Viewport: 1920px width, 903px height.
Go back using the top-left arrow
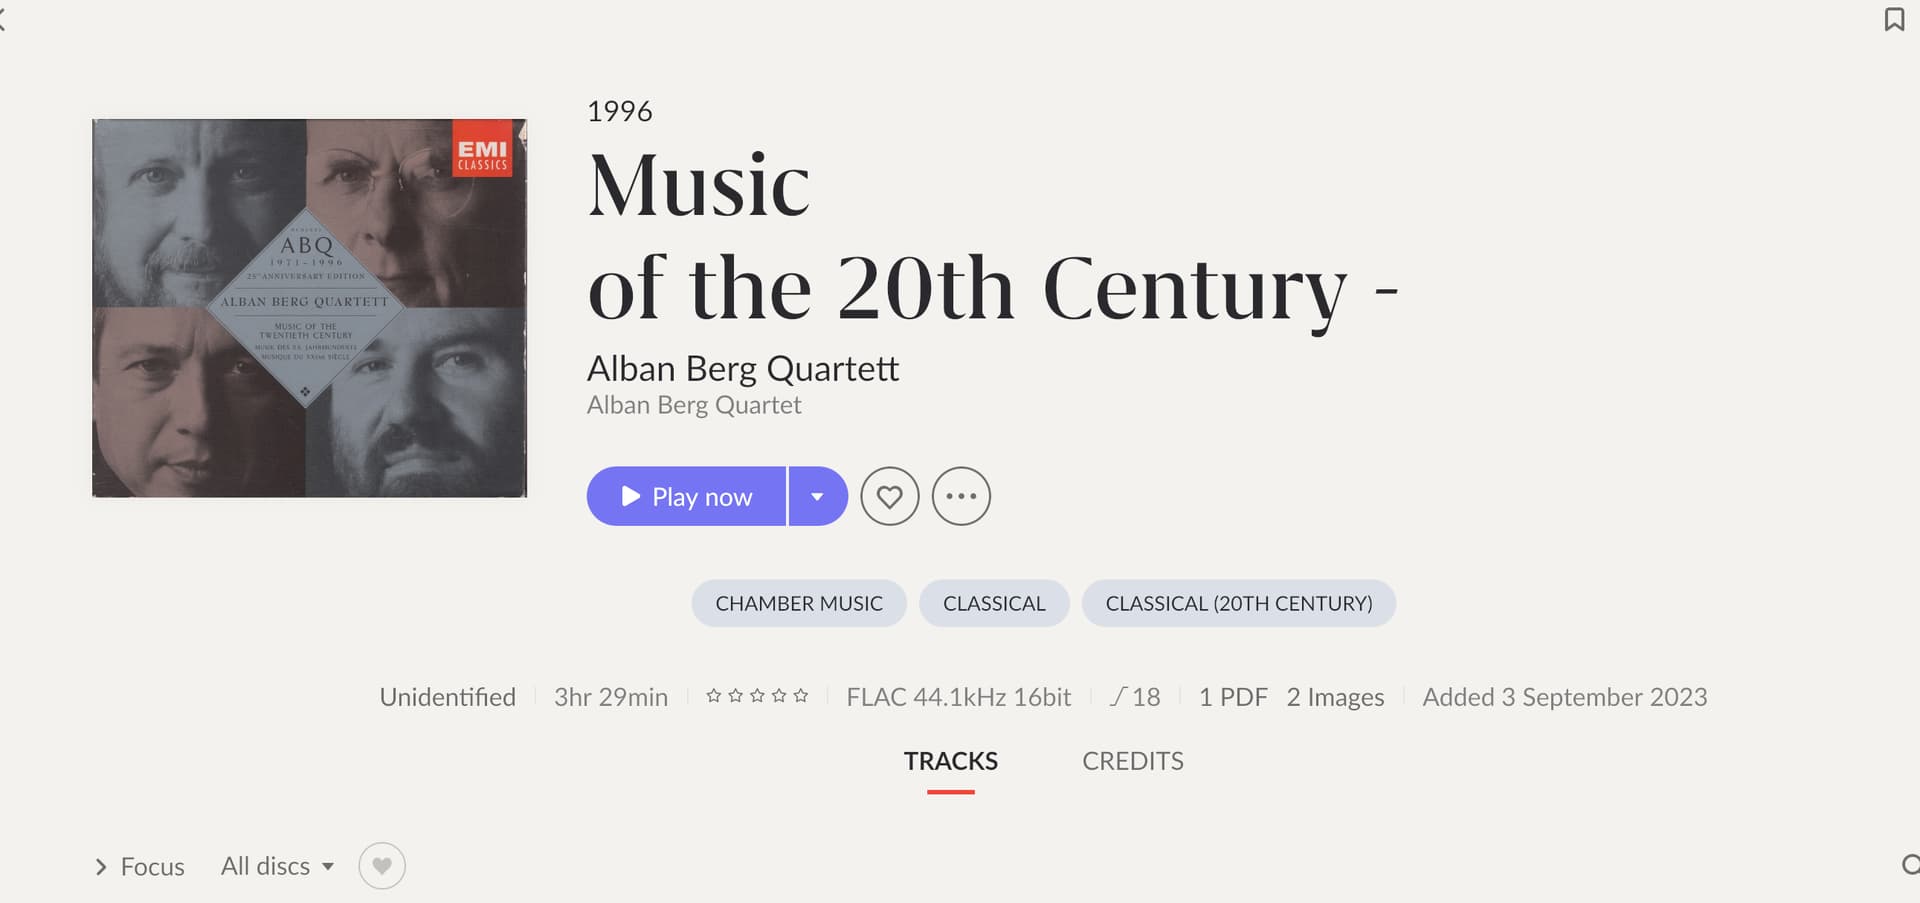point(3,19)
